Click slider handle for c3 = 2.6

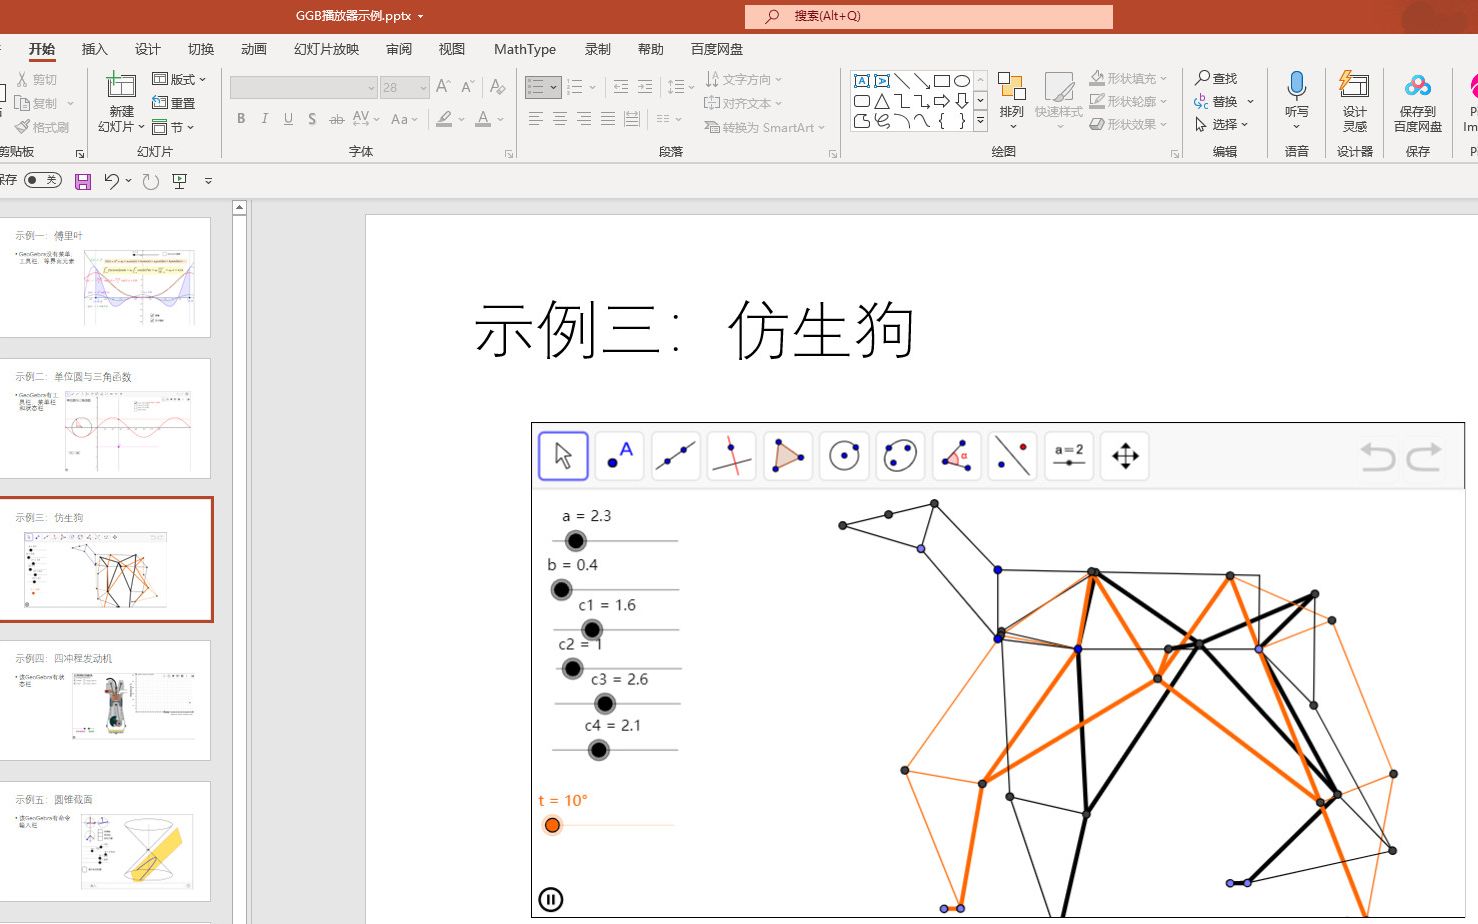604,704
